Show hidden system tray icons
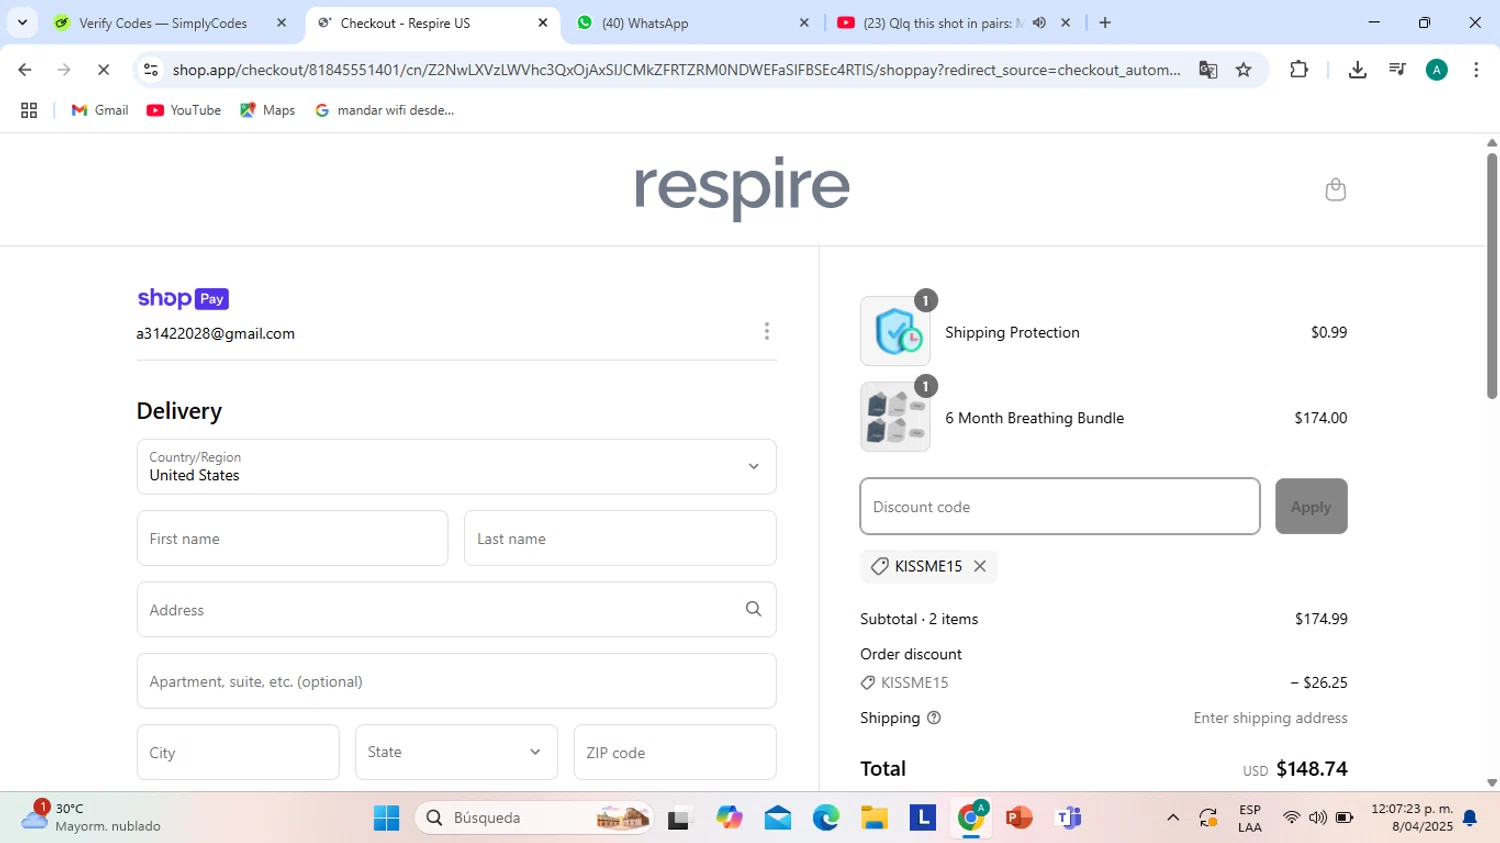Screen dimensions: 1500x843 tap(1173, 818)
